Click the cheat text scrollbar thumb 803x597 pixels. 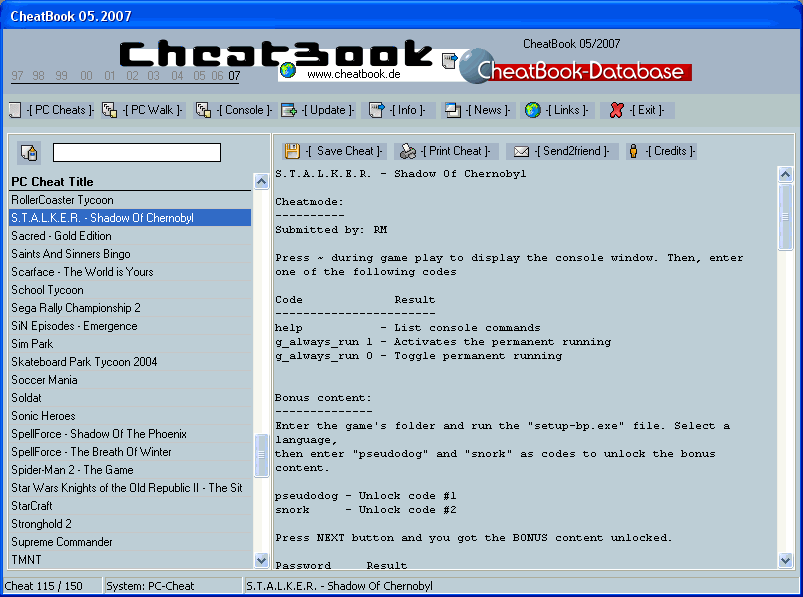click(786, 217)
